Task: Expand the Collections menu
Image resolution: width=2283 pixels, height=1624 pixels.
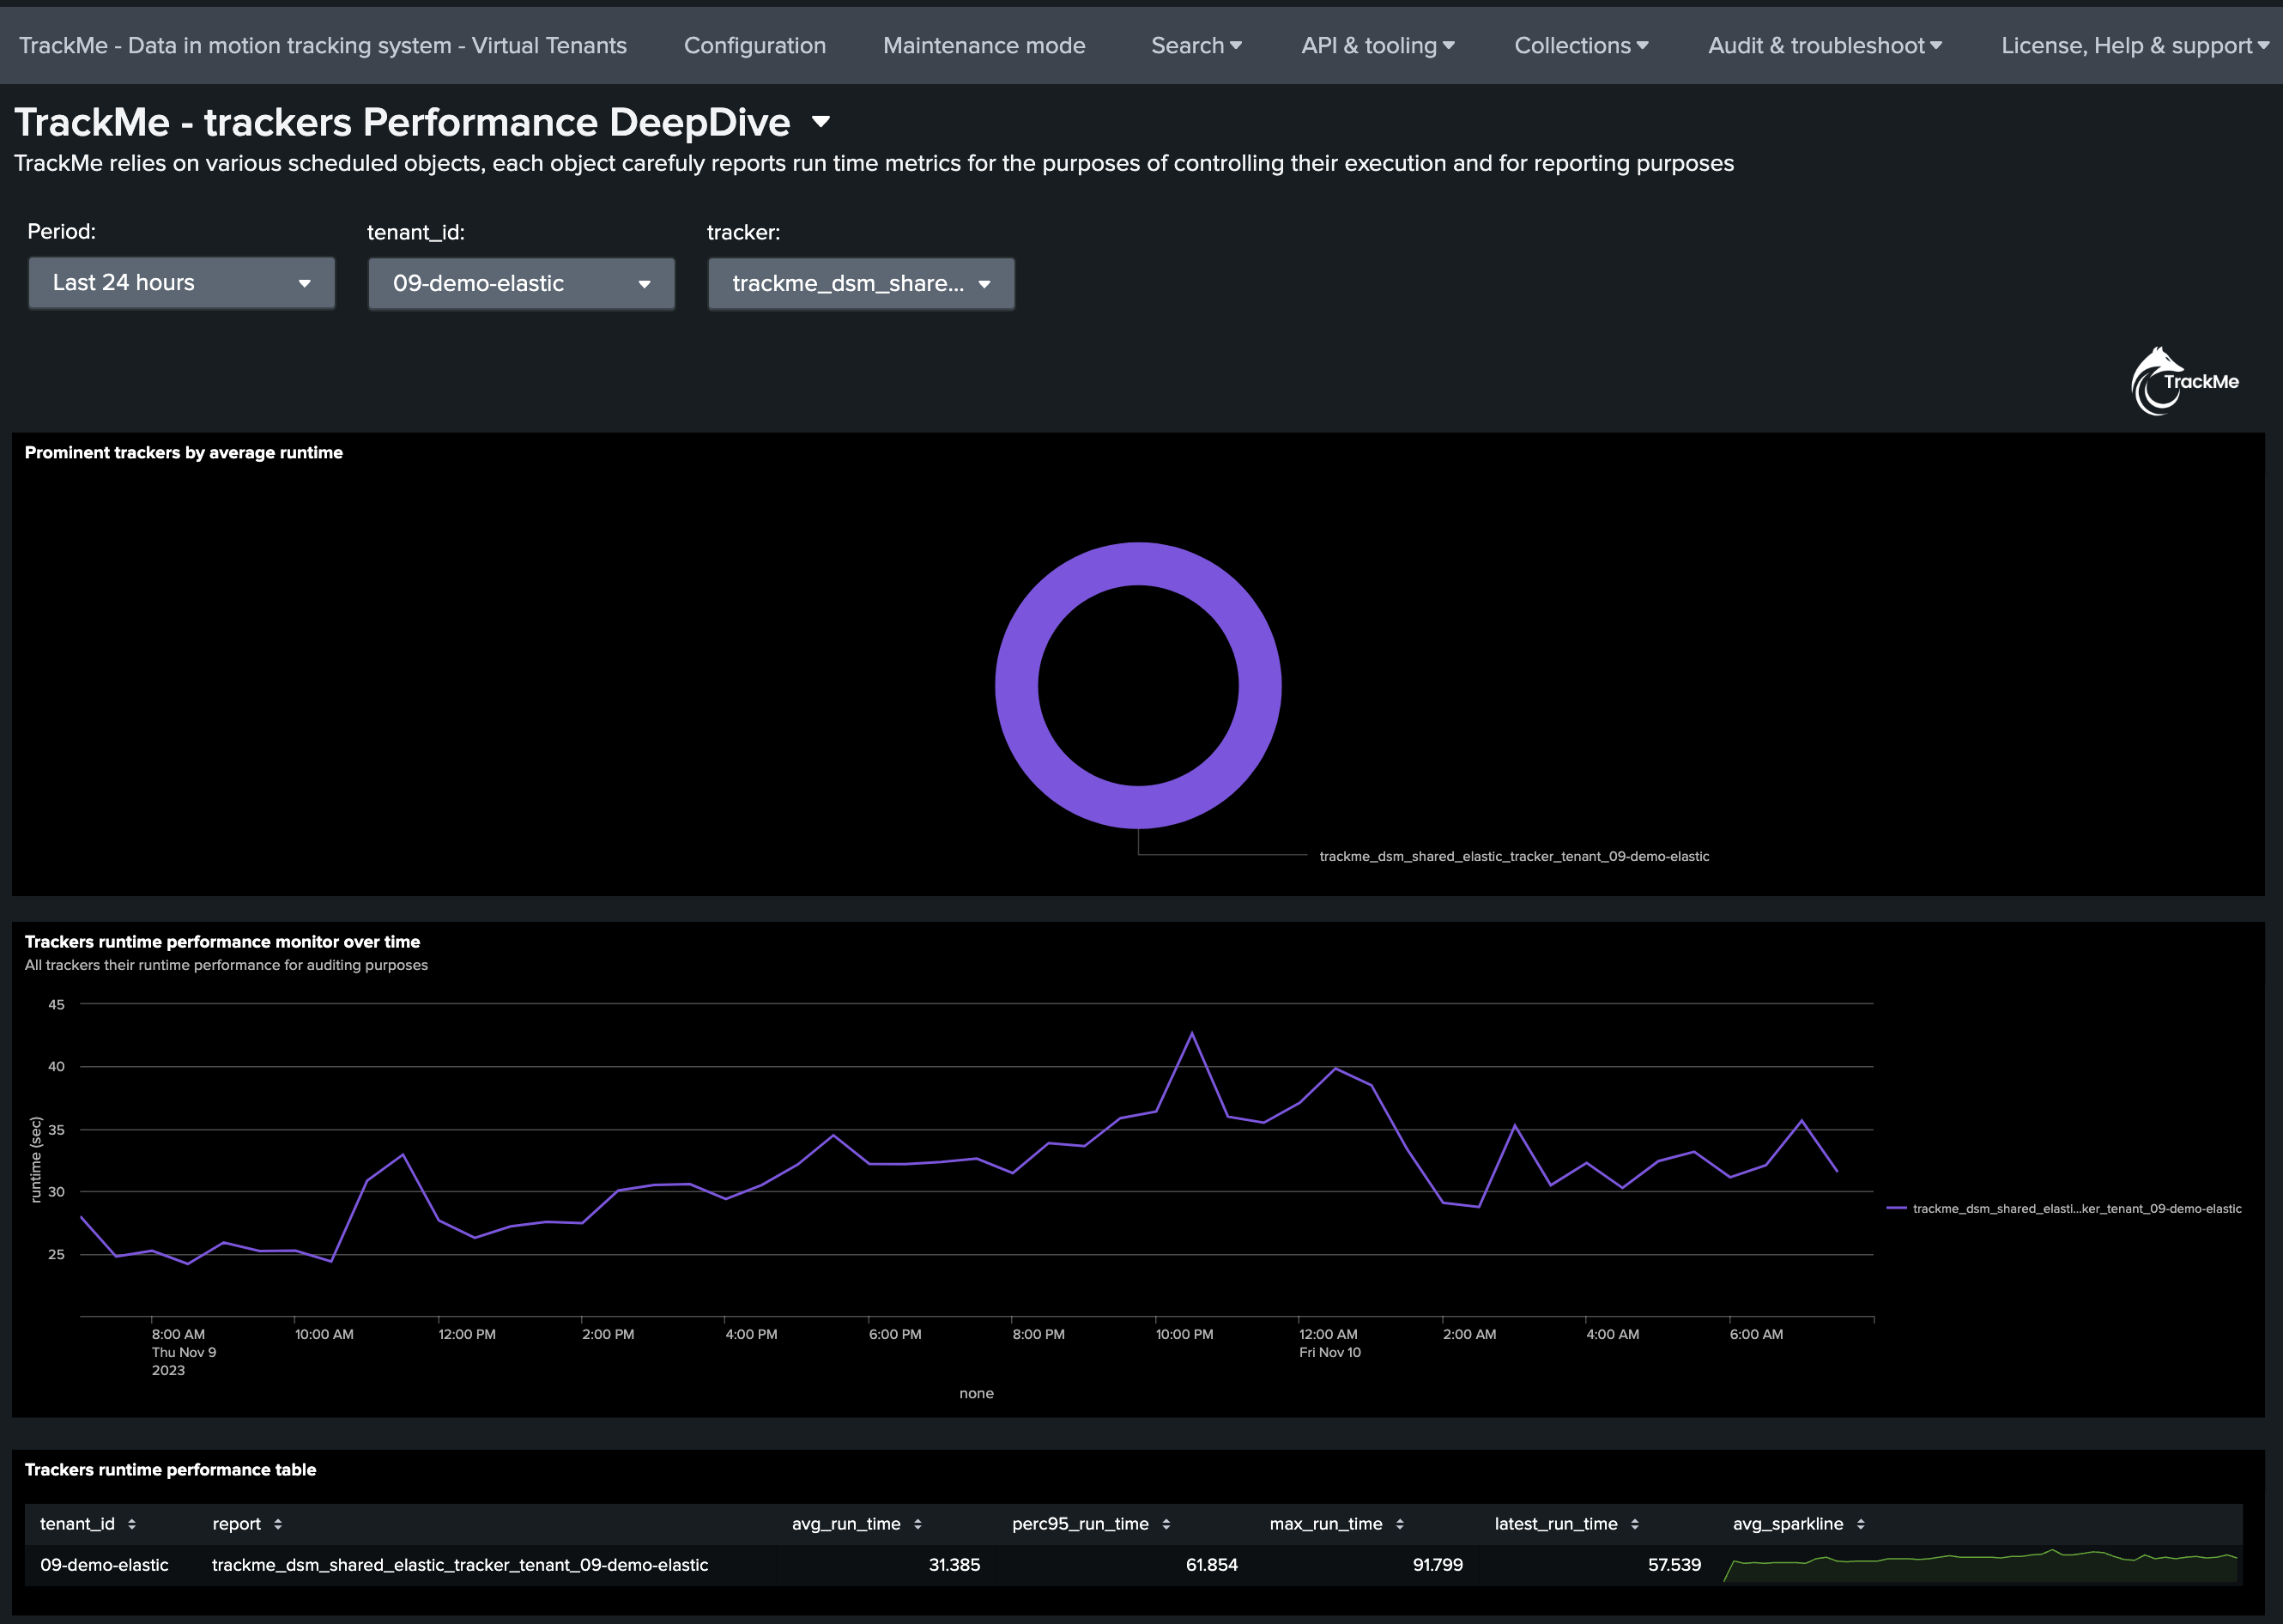Action: pos(1581,46)
